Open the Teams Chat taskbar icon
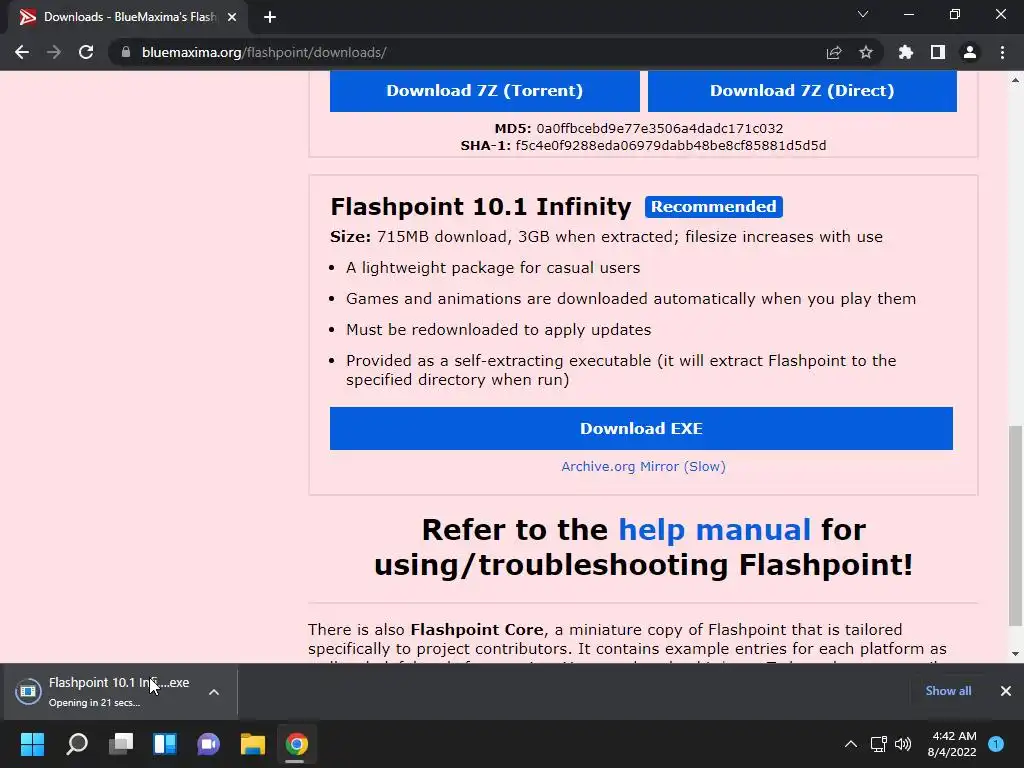Image resolution: width=1024 pixels, height=768 pixels. (208, 744)
